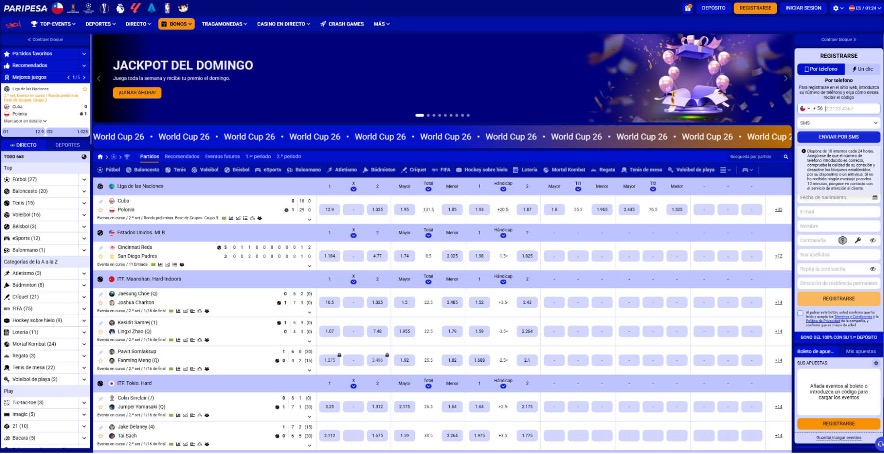Click Enviar por SMS button
Screen dimensions: 884x454
[x=838, y=137]
